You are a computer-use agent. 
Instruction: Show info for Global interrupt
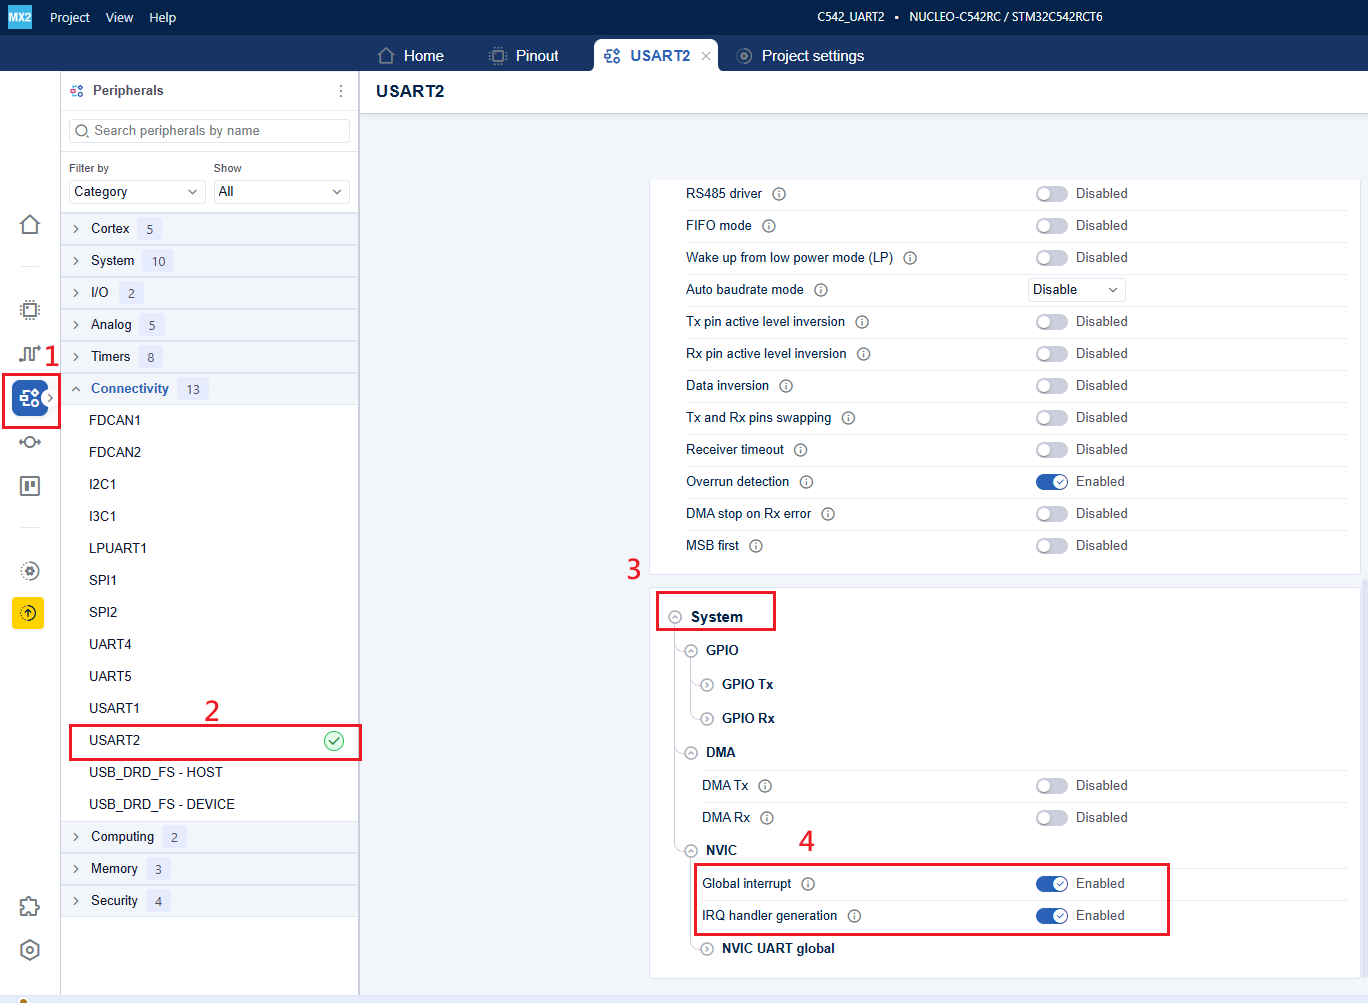[x=808, y=884]
